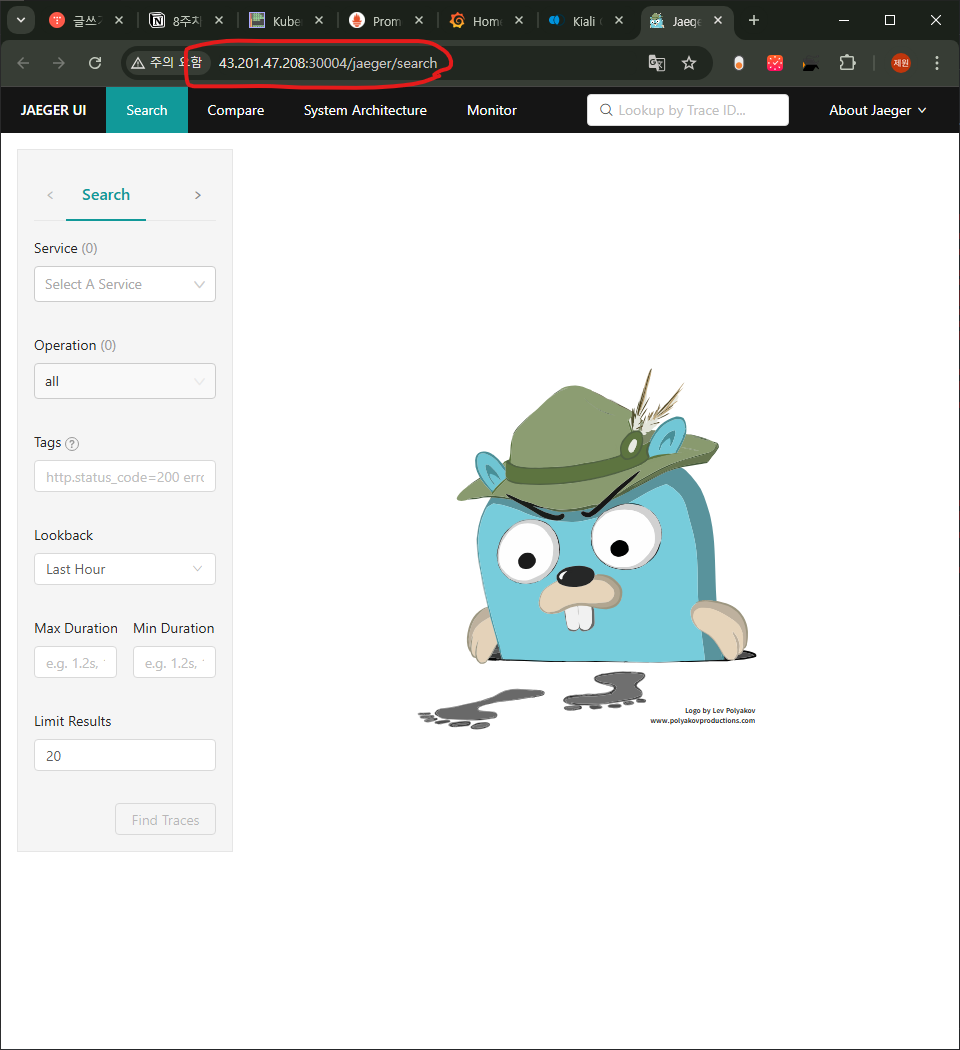
Task: Select the Search tab in sidebar panel
Action: 106,195
